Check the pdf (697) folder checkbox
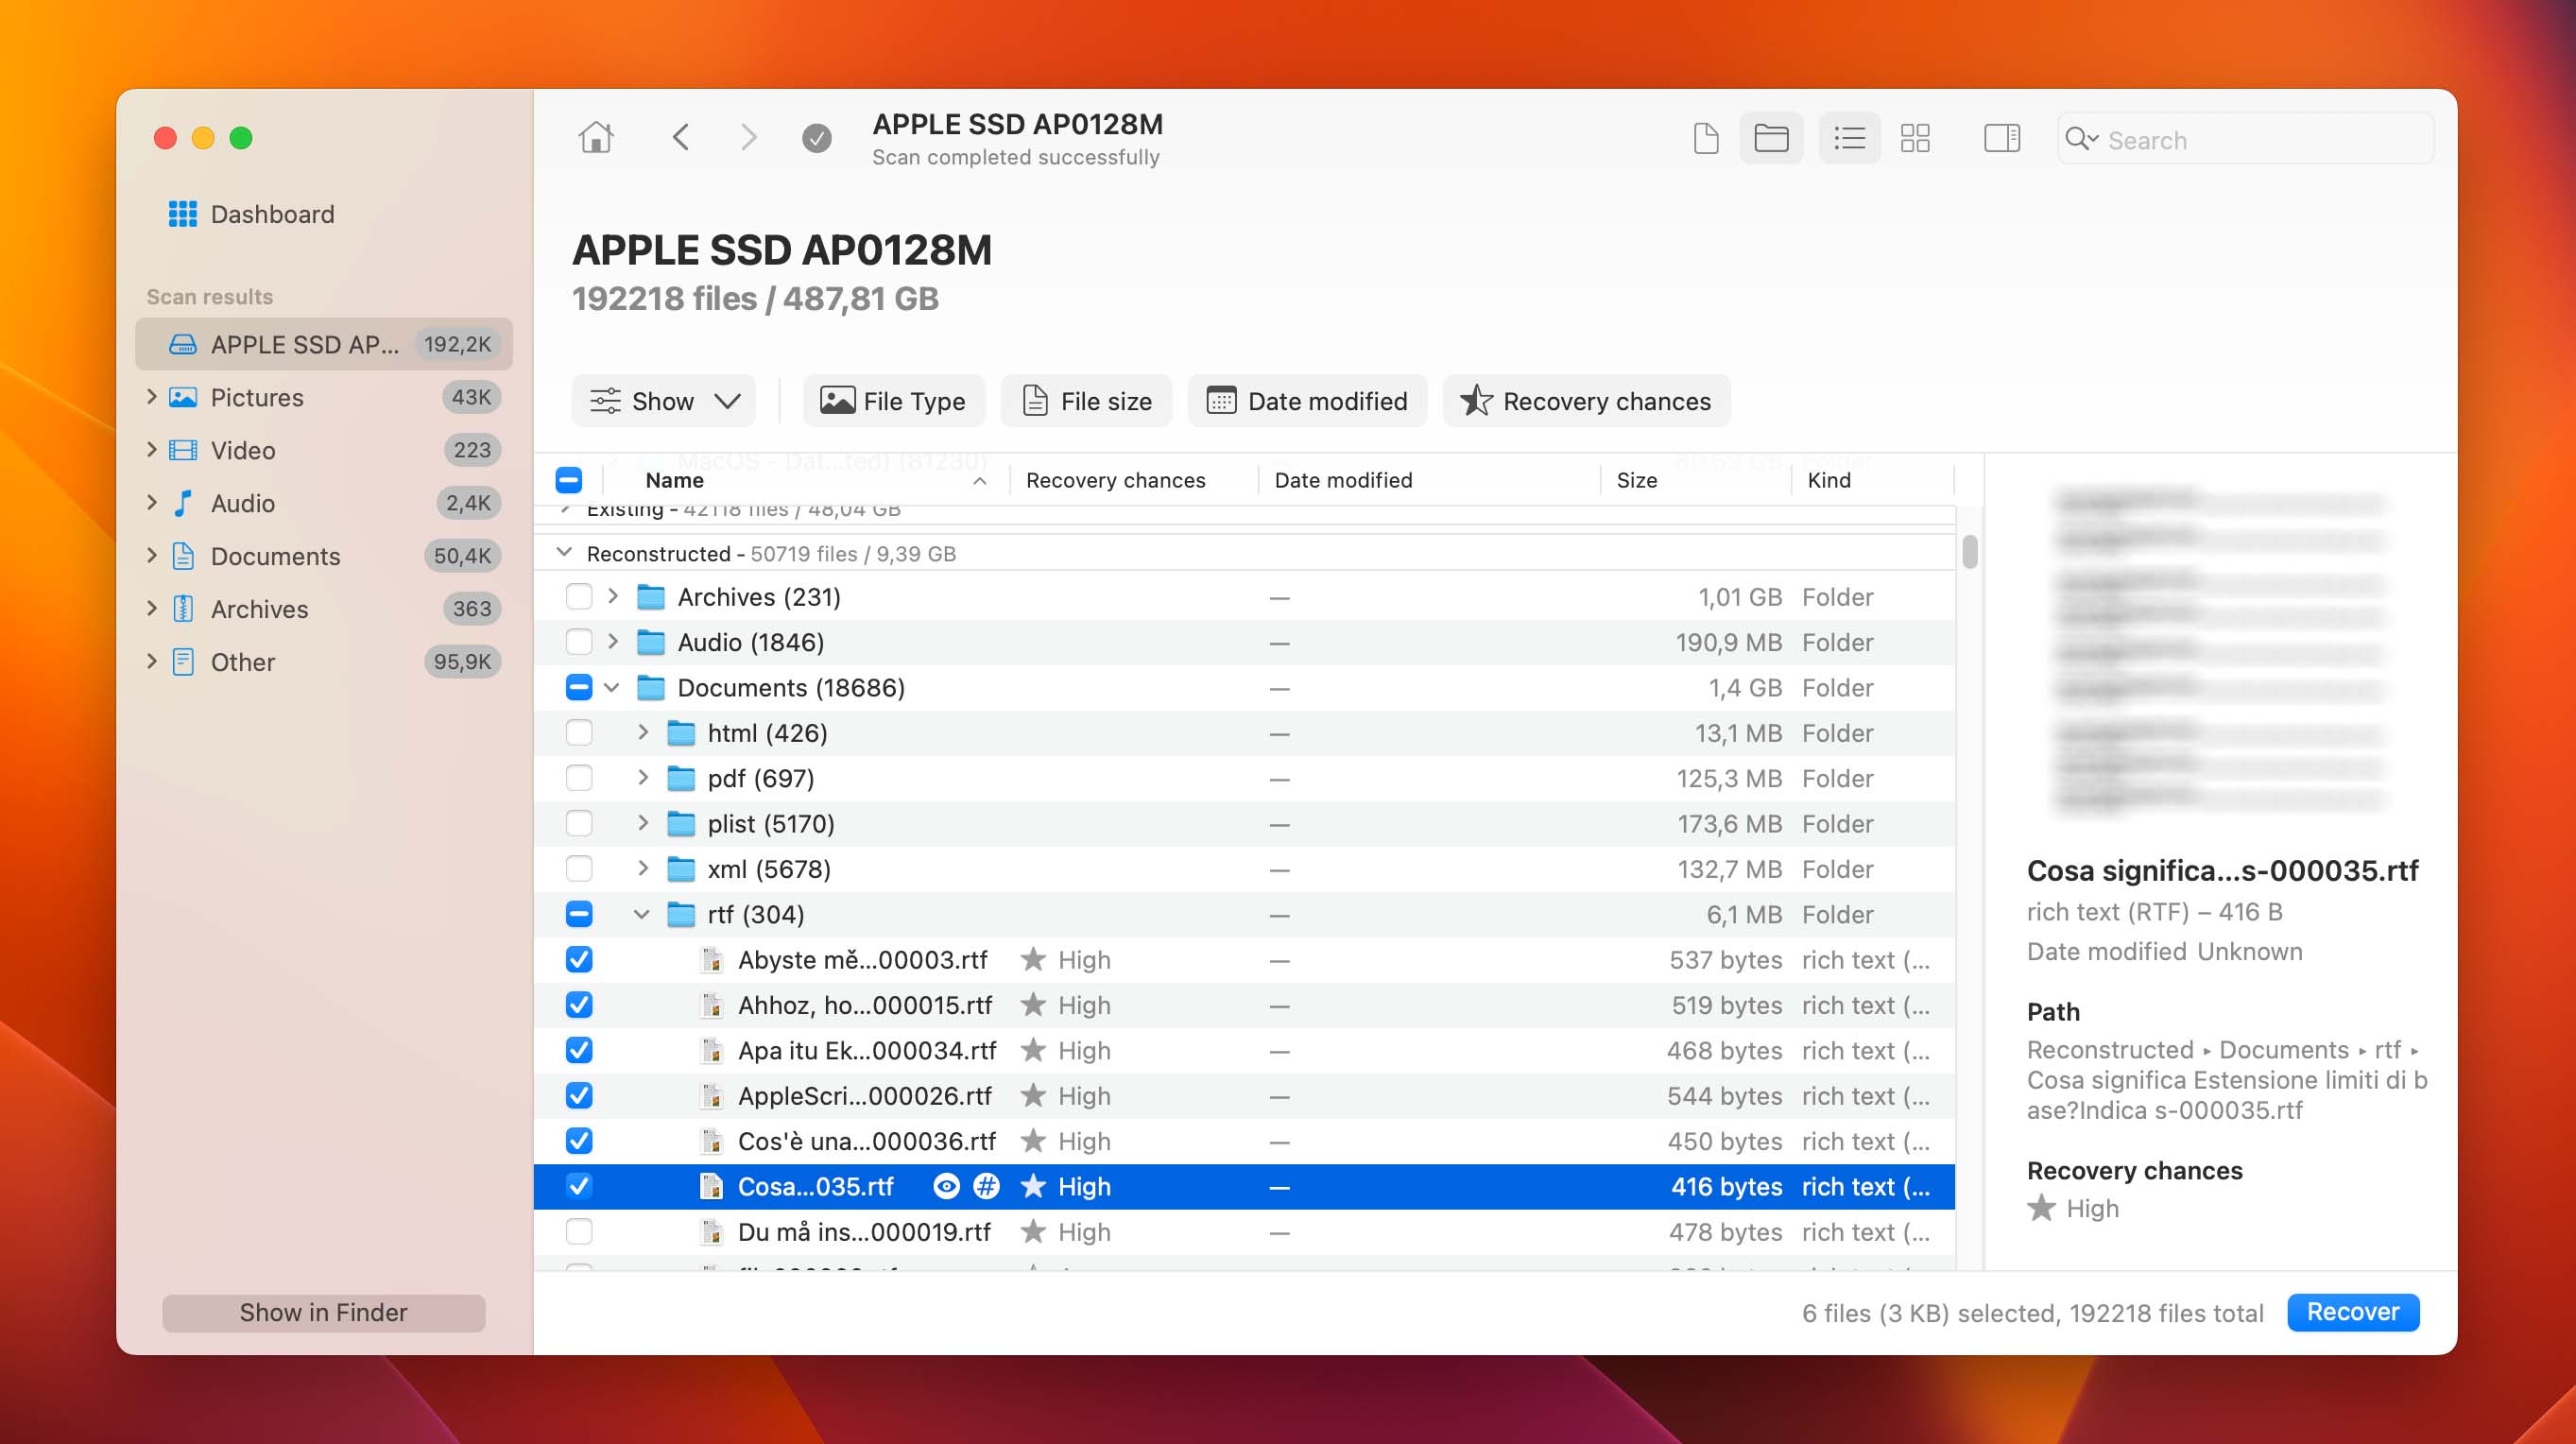2576x1444 pixels. click(579, 778)
